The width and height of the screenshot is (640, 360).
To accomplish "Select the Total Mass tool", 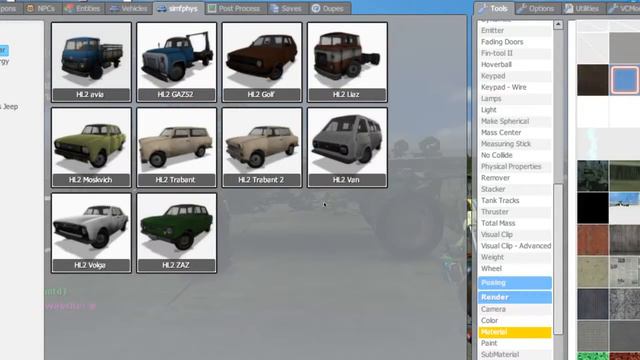I will pos(515,223).
